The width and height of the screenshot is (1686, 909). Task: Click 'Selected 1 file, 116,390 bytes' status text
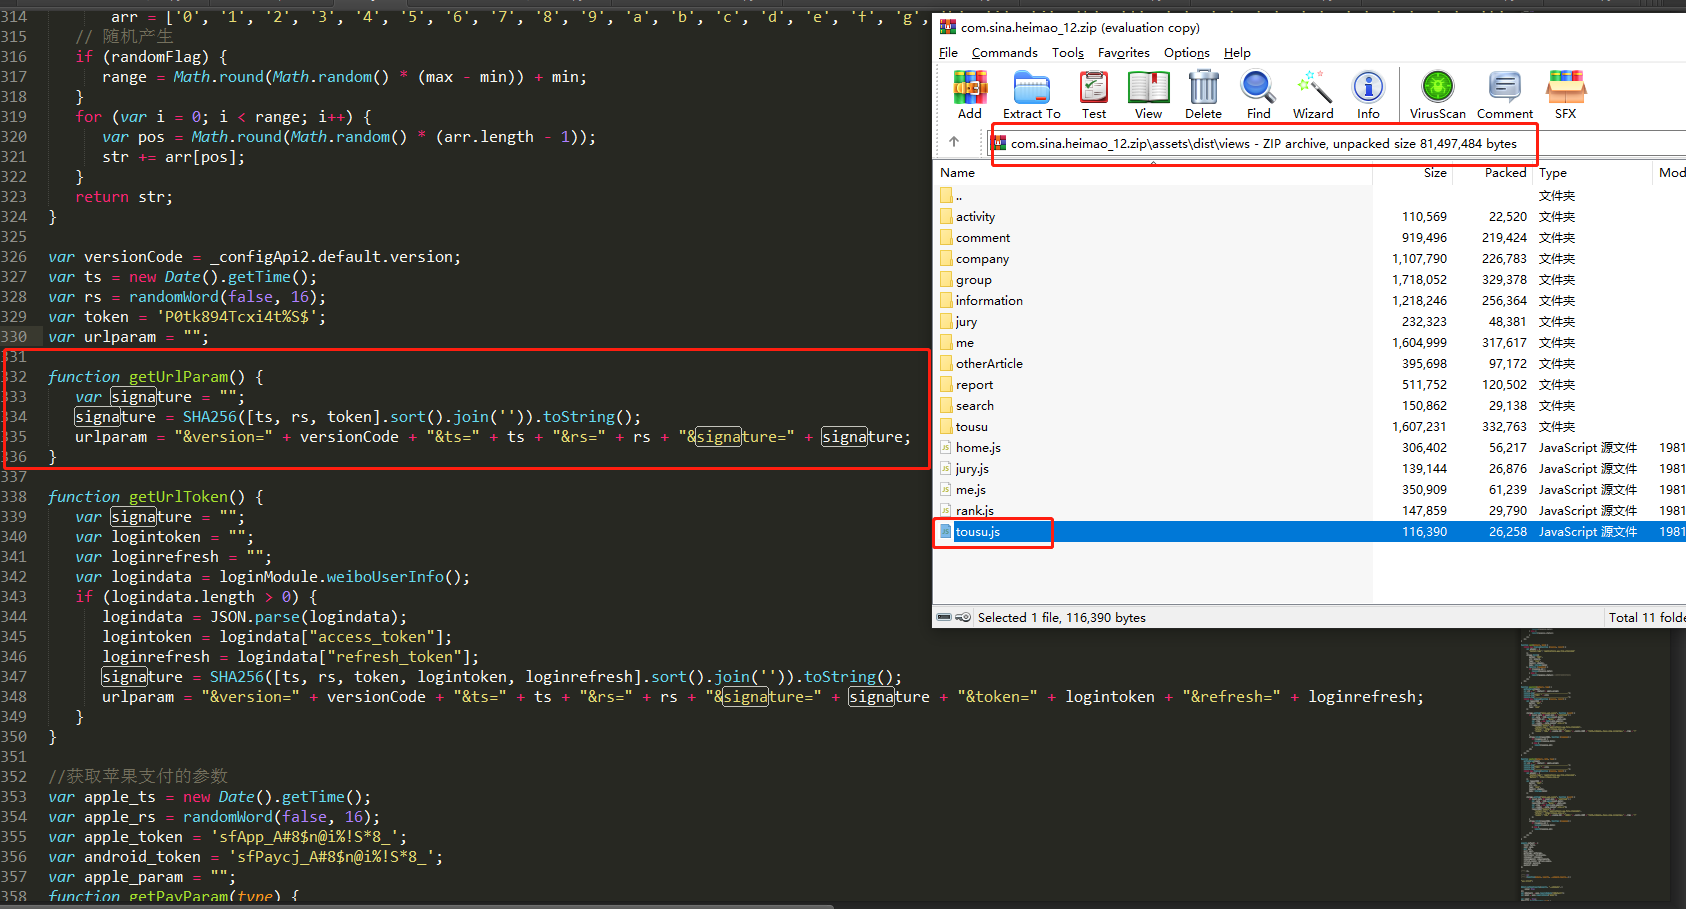1061,618
